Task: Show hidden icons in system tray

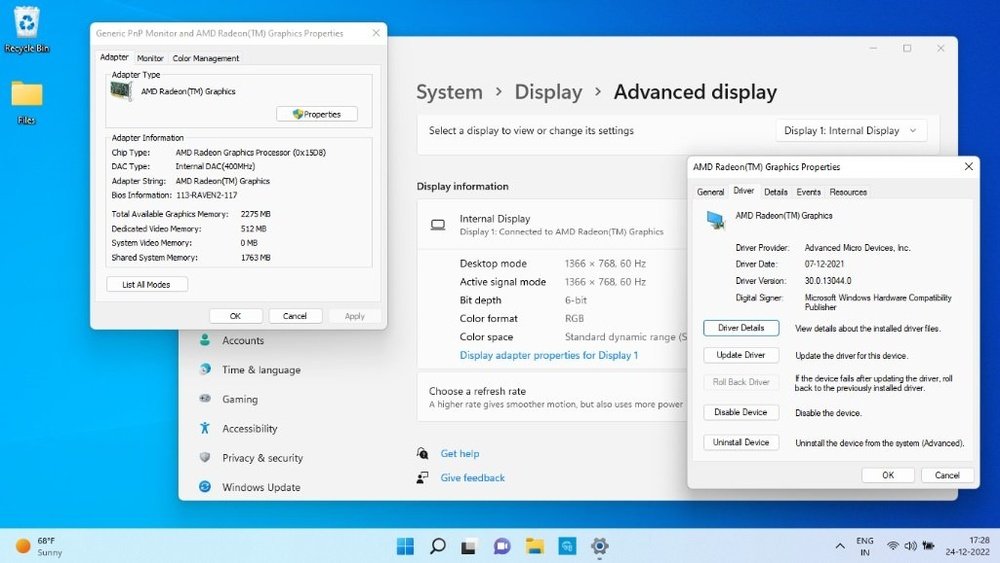Action: 840,546
